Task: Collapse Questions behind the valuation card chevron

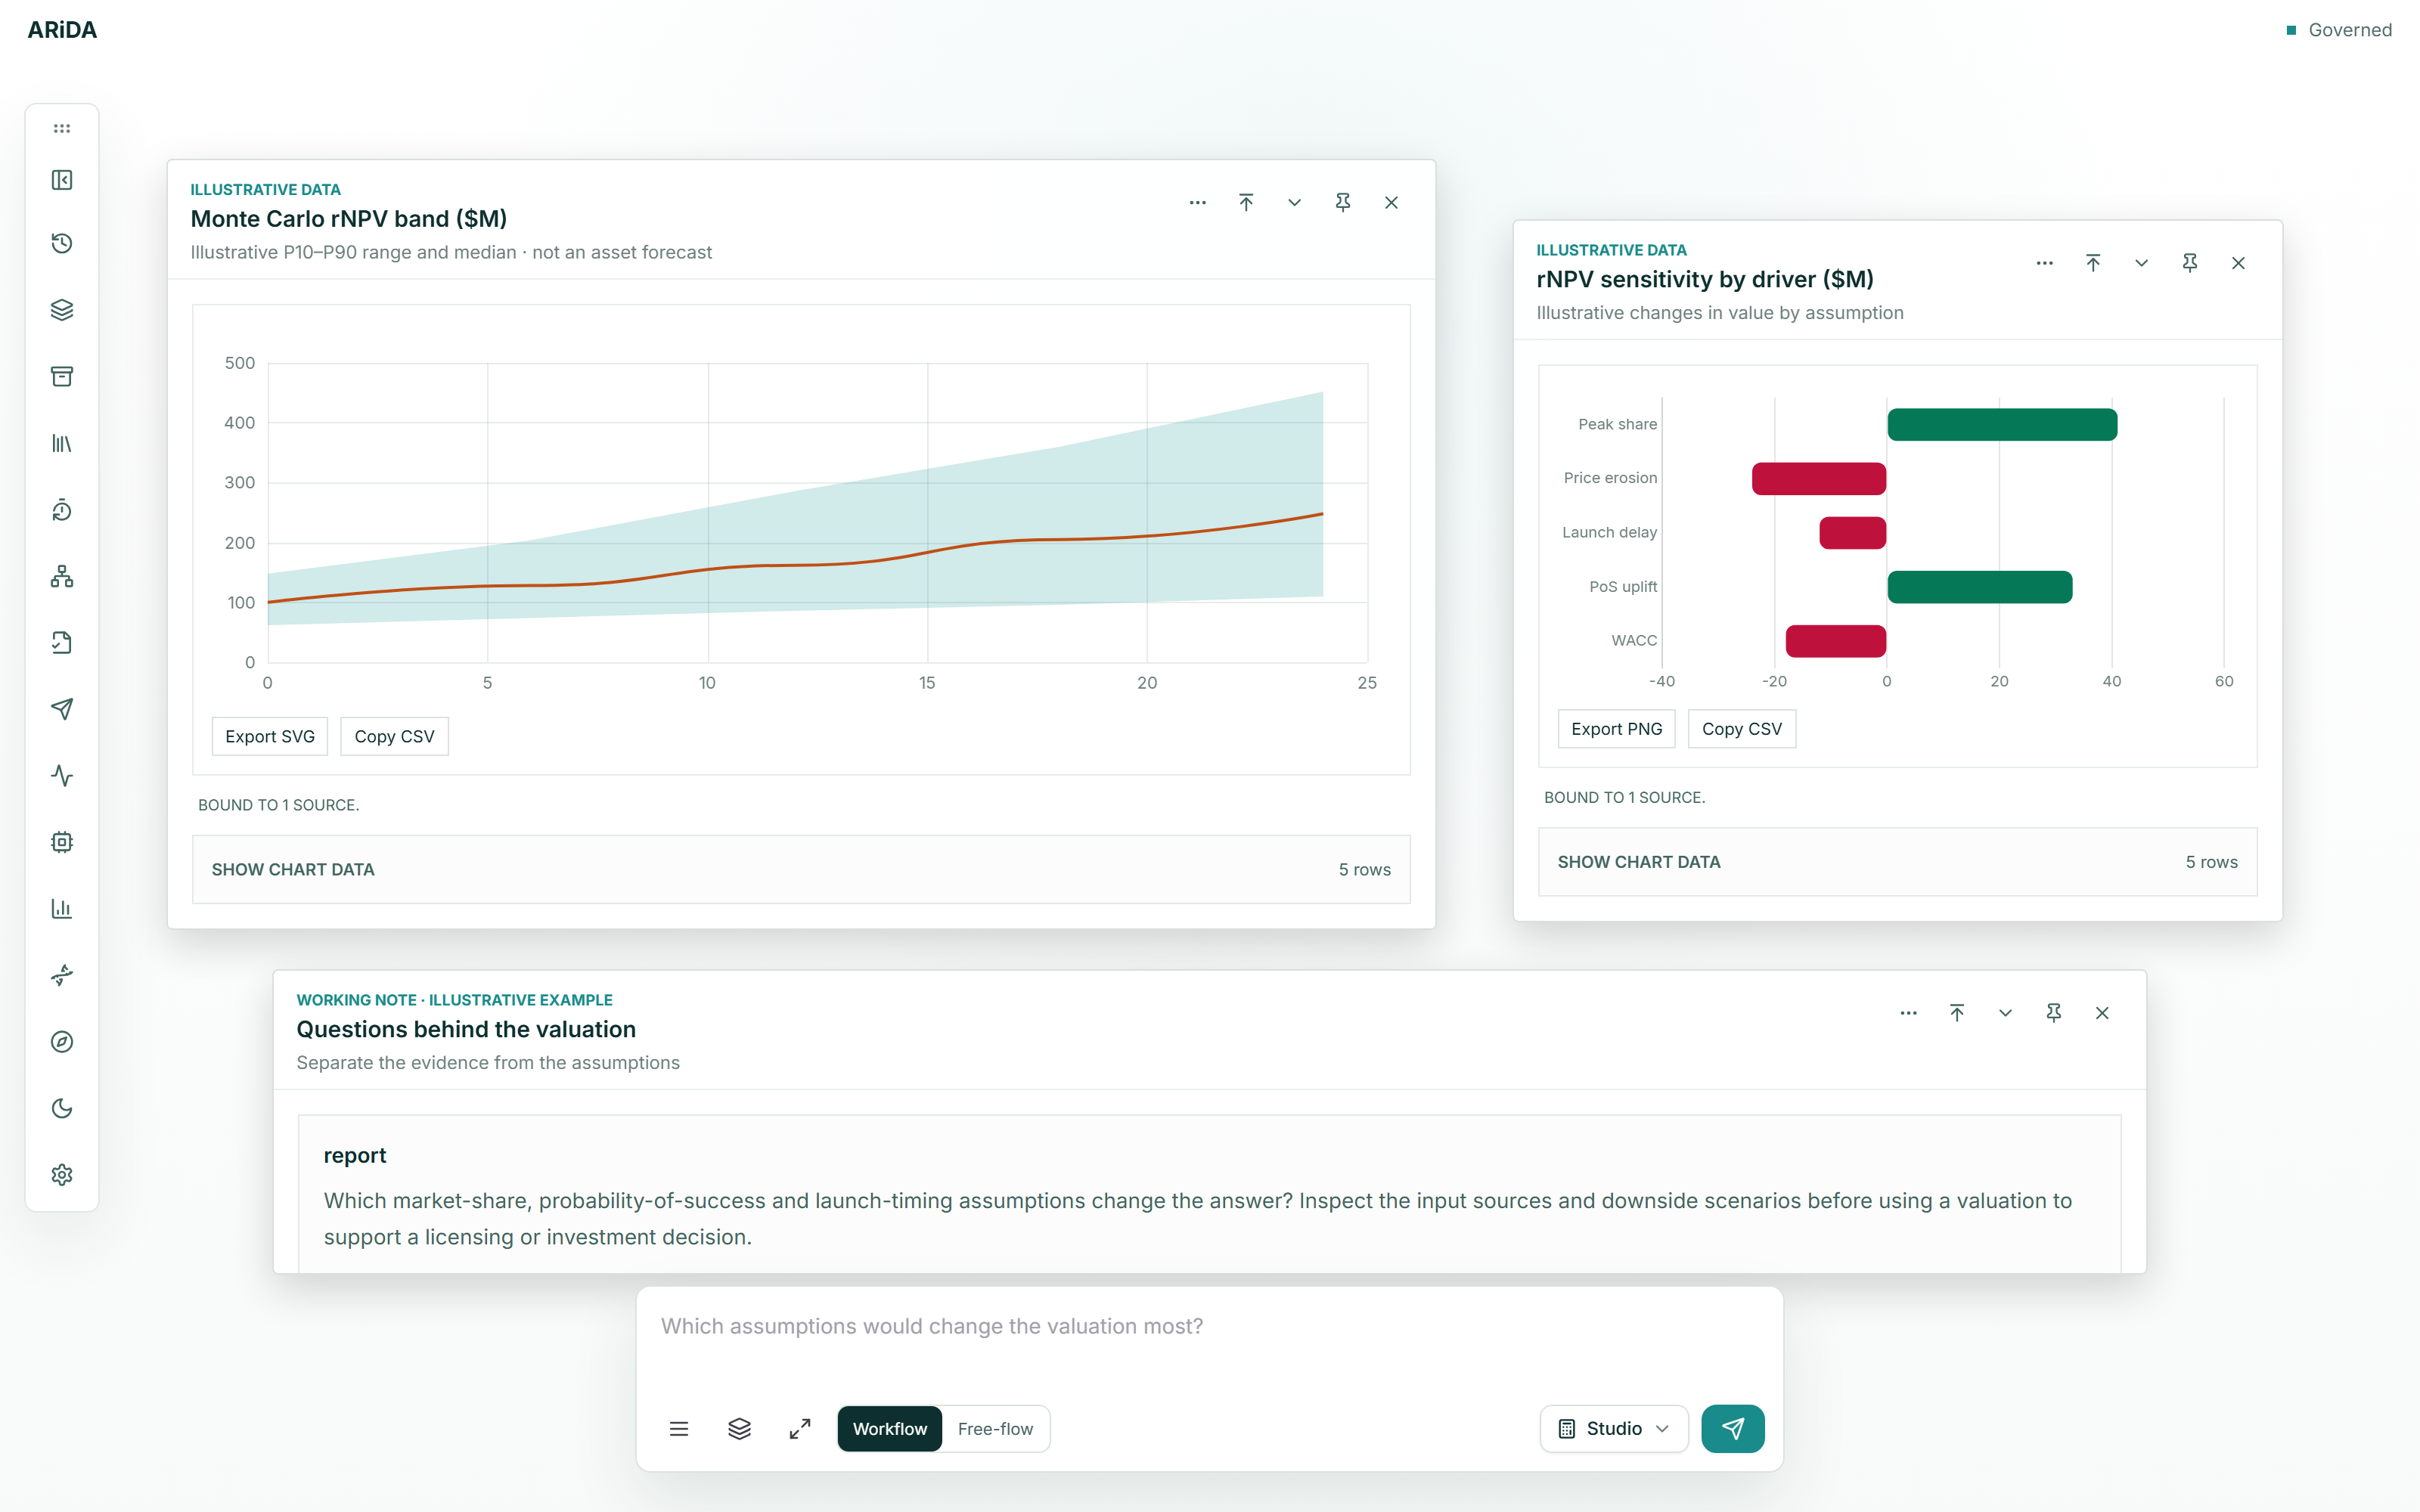Action: coord(2005,1013)
